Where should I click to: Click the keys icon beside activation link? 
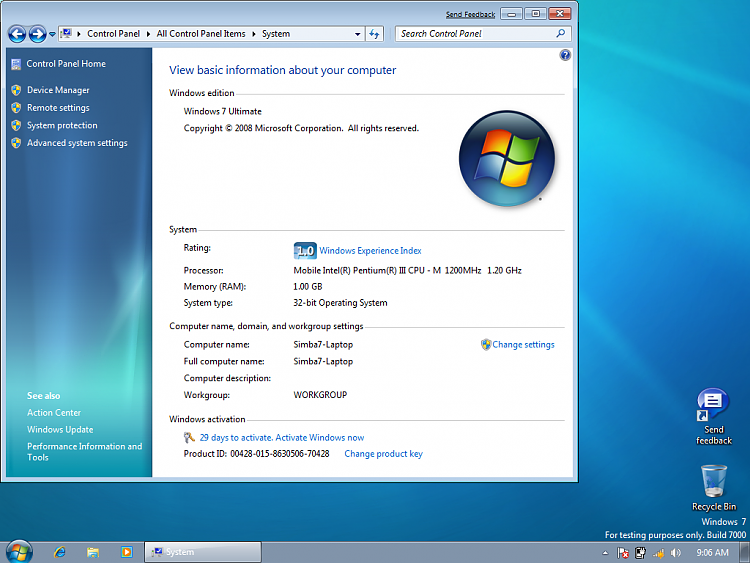189,437
